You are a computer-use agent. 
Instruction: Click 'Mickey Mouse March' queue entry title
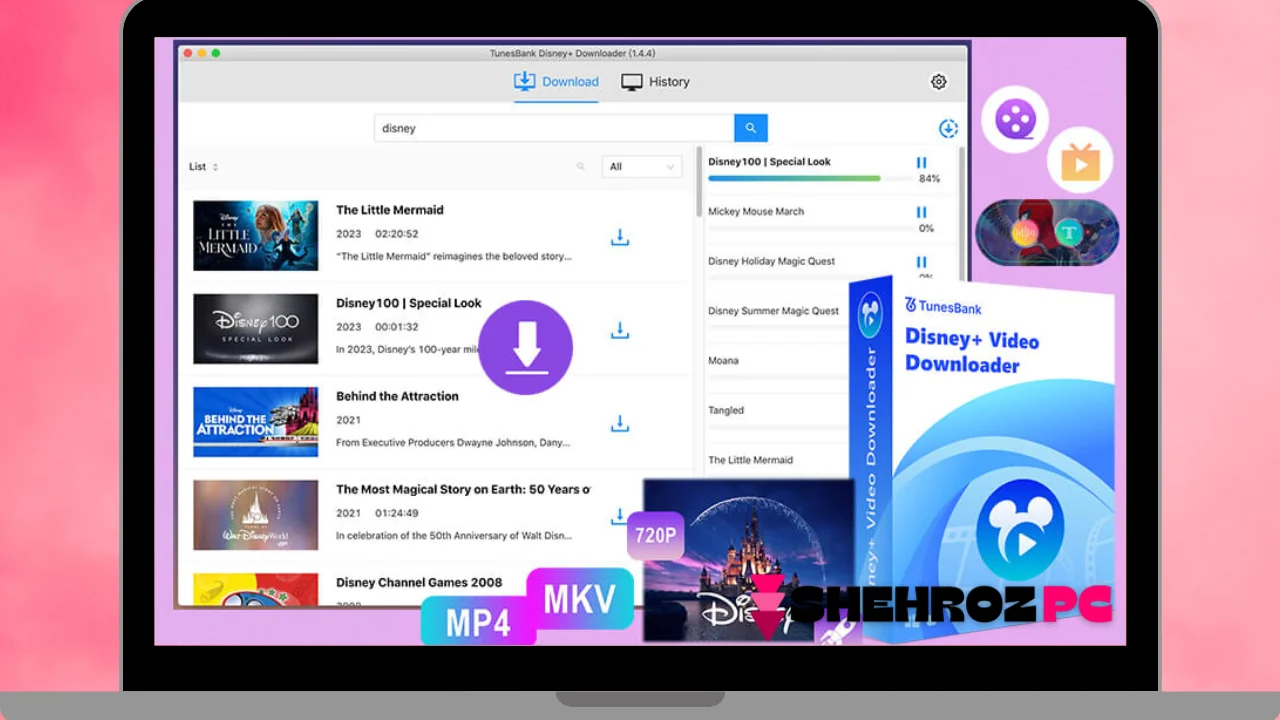pyautogui.click(x=756, y=212)
